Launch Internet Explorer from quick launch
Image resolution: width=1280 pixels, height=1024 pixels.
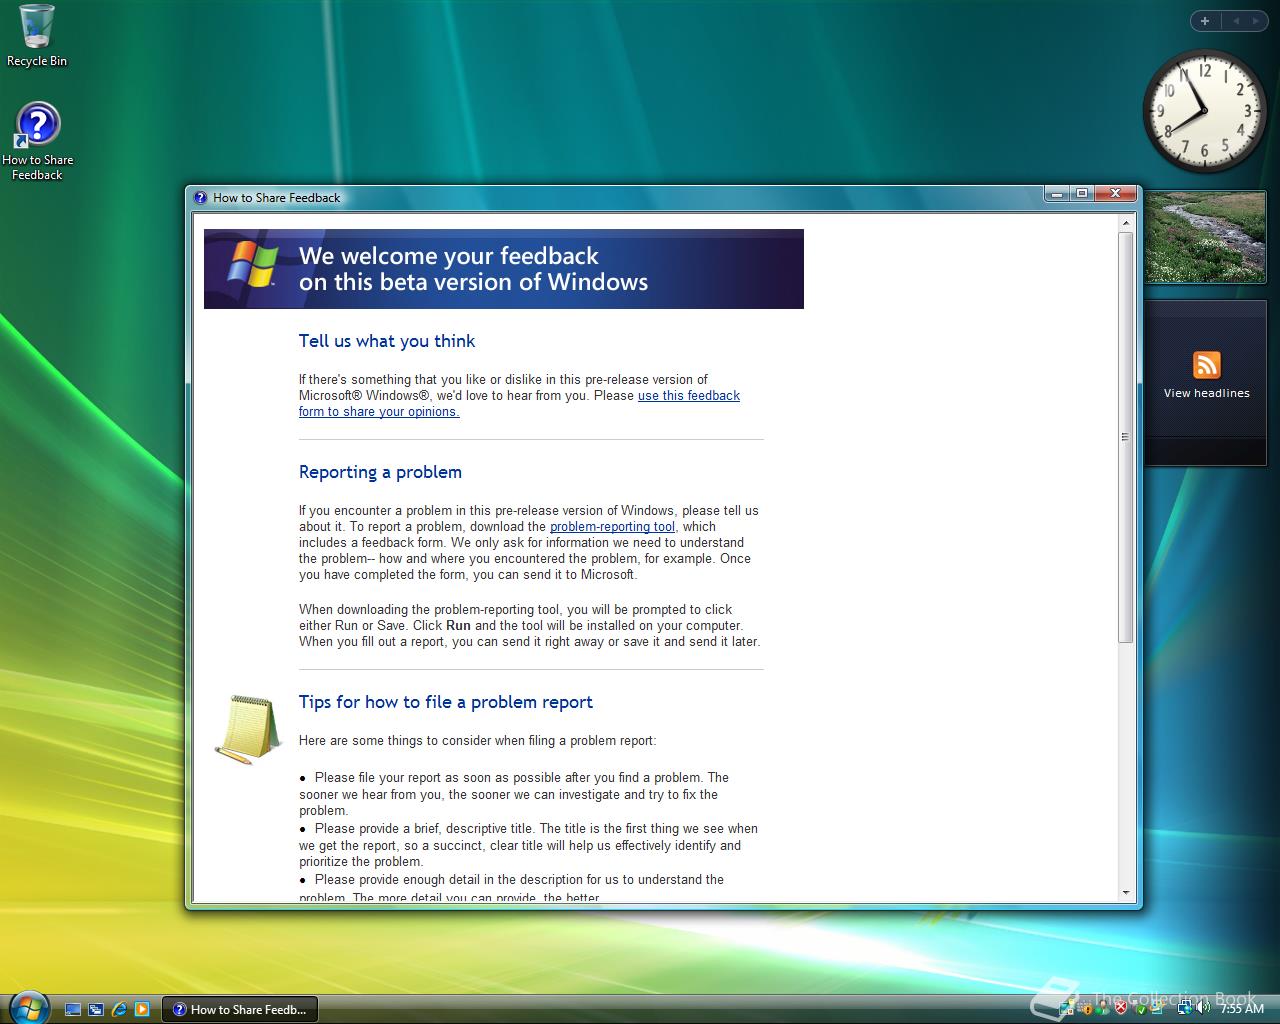119,1009
